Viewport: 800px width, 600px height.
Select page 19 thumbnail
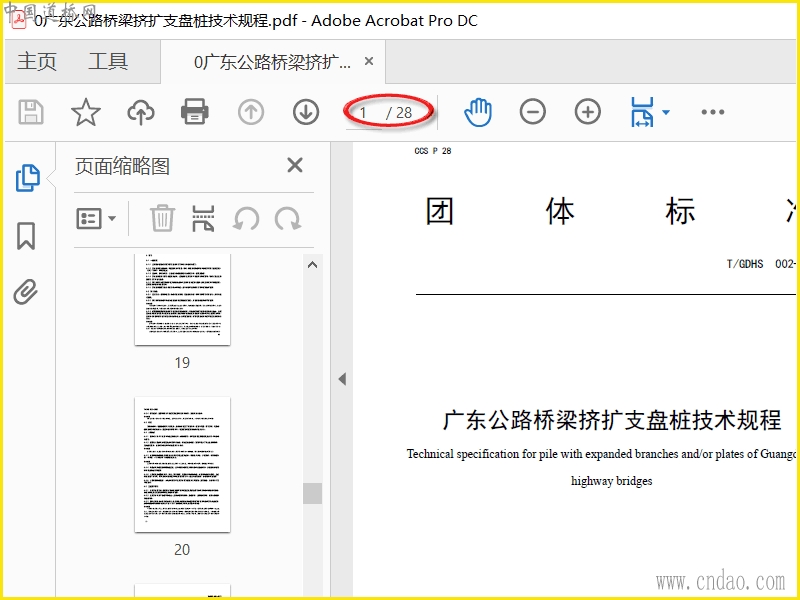point(183,299)
